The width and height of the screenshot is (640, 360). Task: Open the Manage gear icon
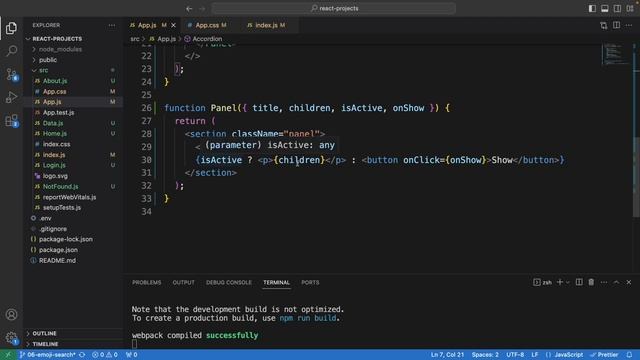coord(11,338)
